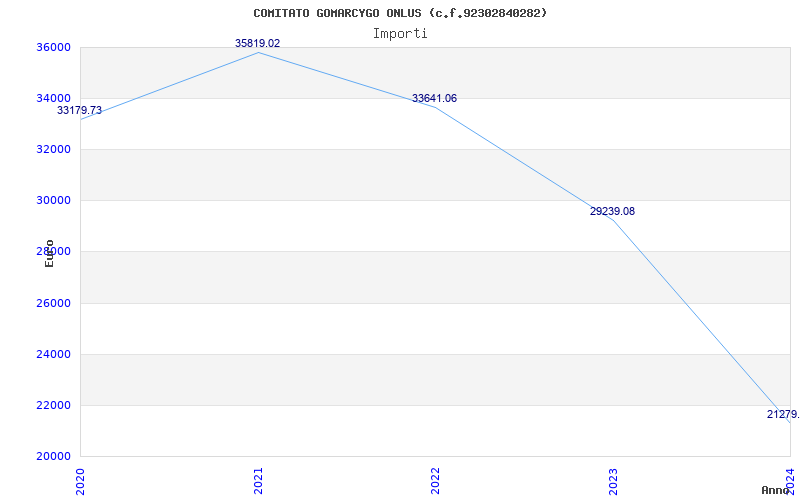Click the Anno x-axis title
The image size is (800, 500).
775,490
